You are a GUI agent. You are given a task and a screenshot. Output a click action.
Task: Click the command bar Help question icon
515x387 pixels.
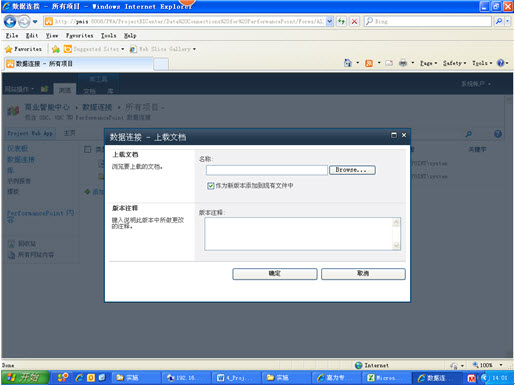point(501,63)
